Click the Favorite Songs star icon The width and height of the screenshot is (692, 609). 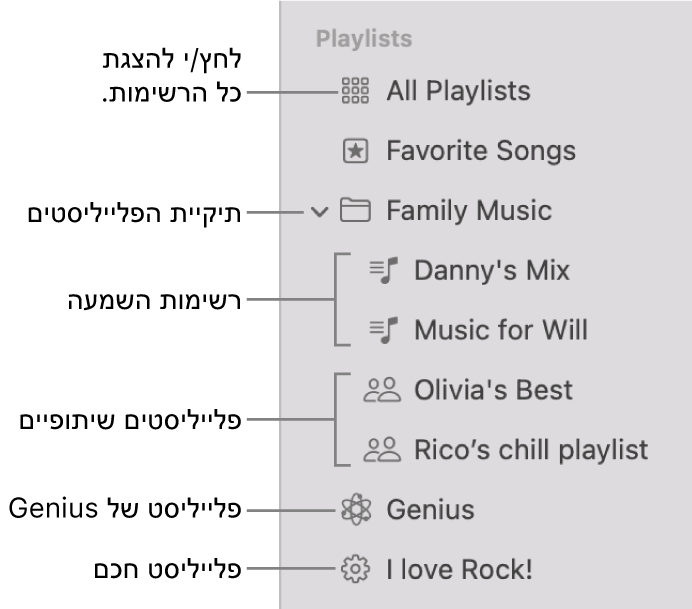tap(355, 152)
